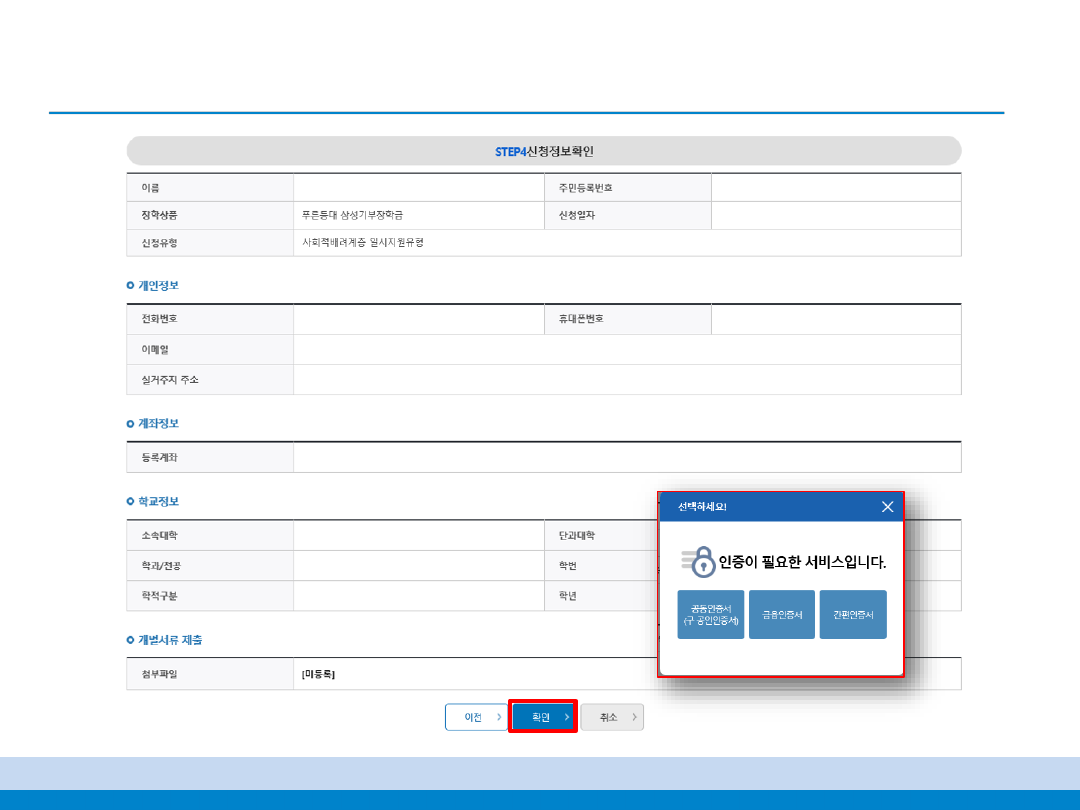The height and width of the screenshot is (810, 1080).
Task: Go back with the 이전 button
Action: point(478,717)
